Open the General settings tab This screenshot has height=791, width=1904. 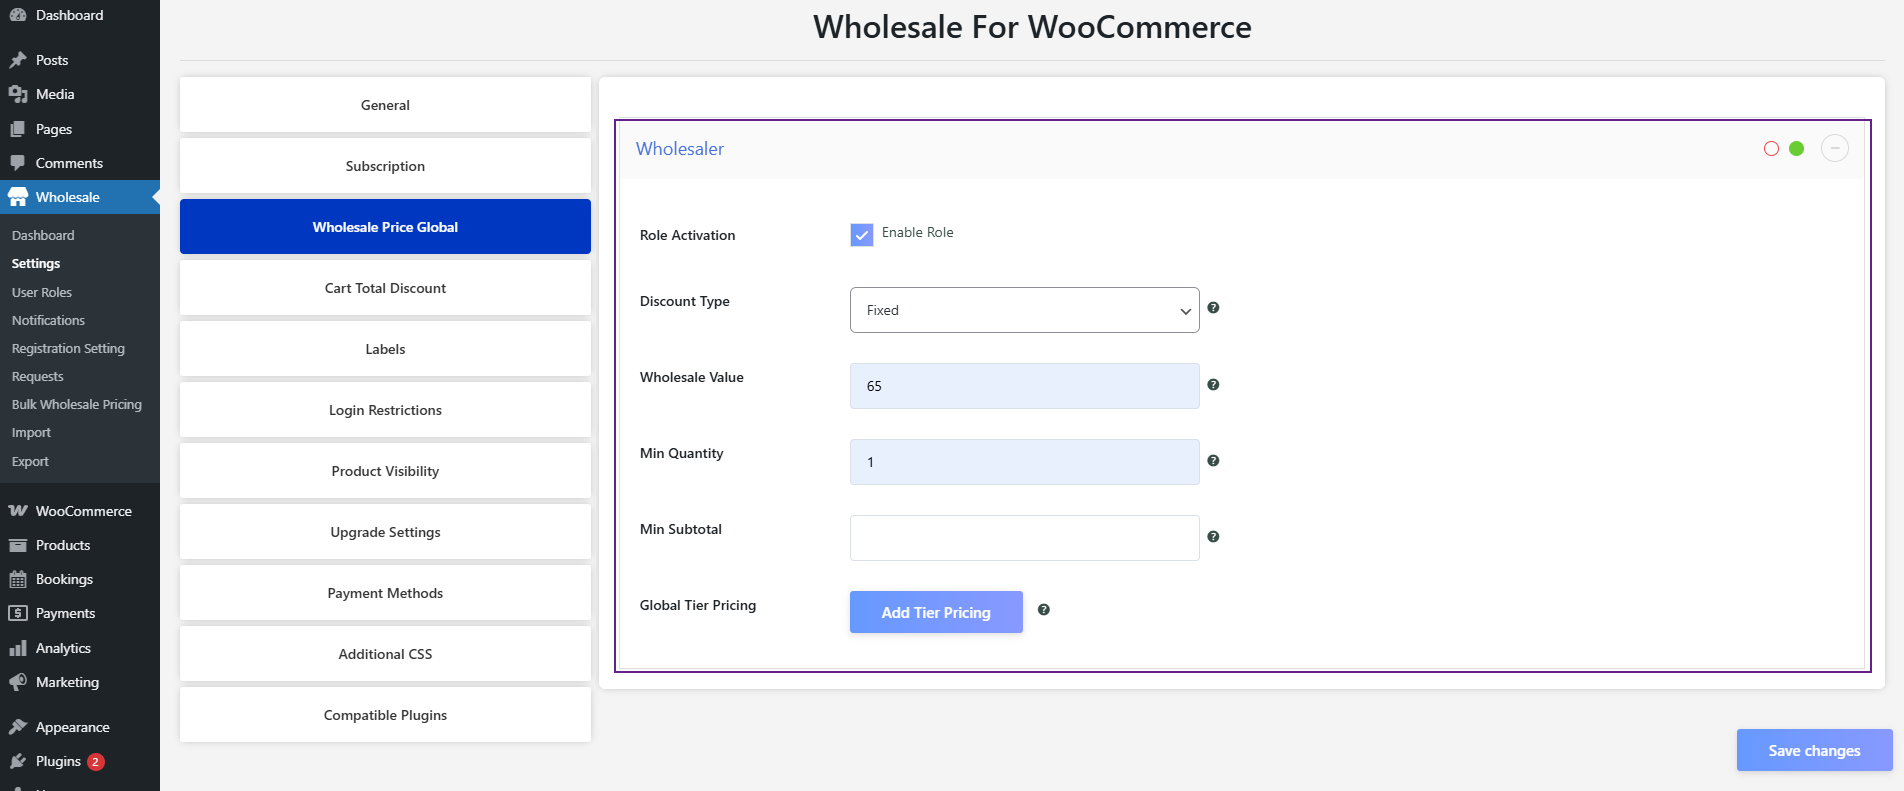point(385,105)
